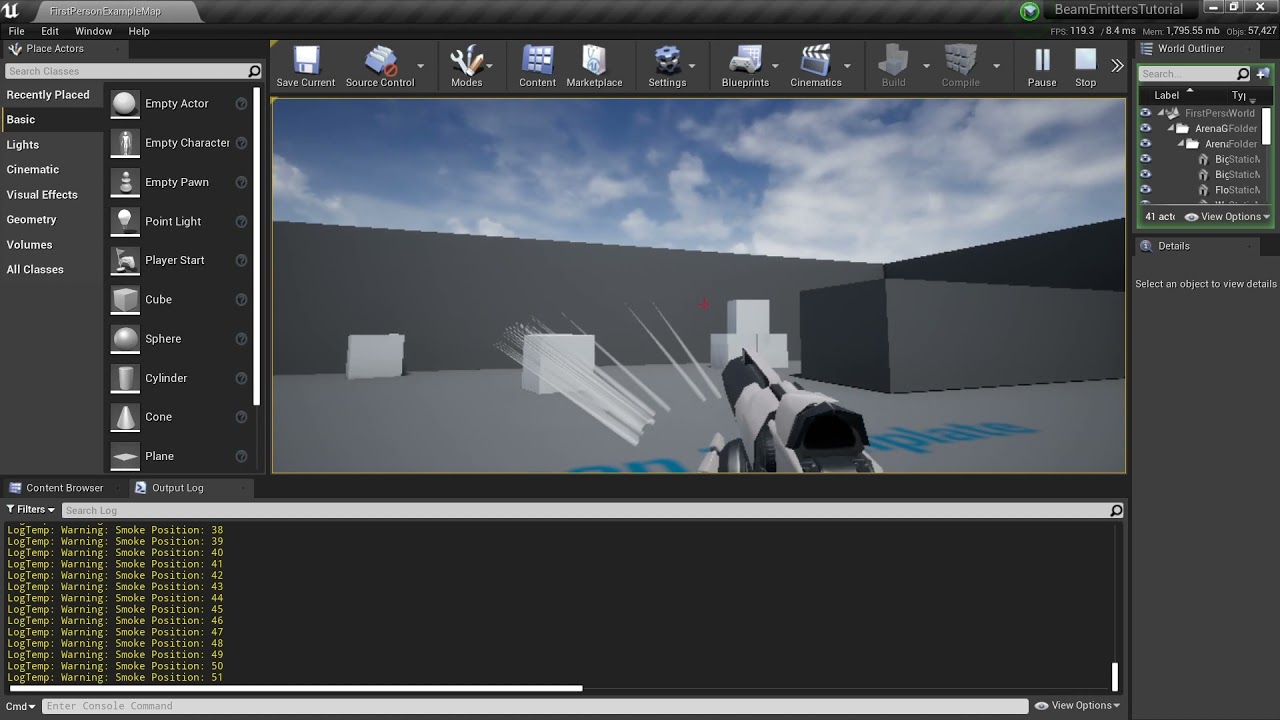Select the Cone actor icon
The image size is (1280, 720).
click(125, 417)
